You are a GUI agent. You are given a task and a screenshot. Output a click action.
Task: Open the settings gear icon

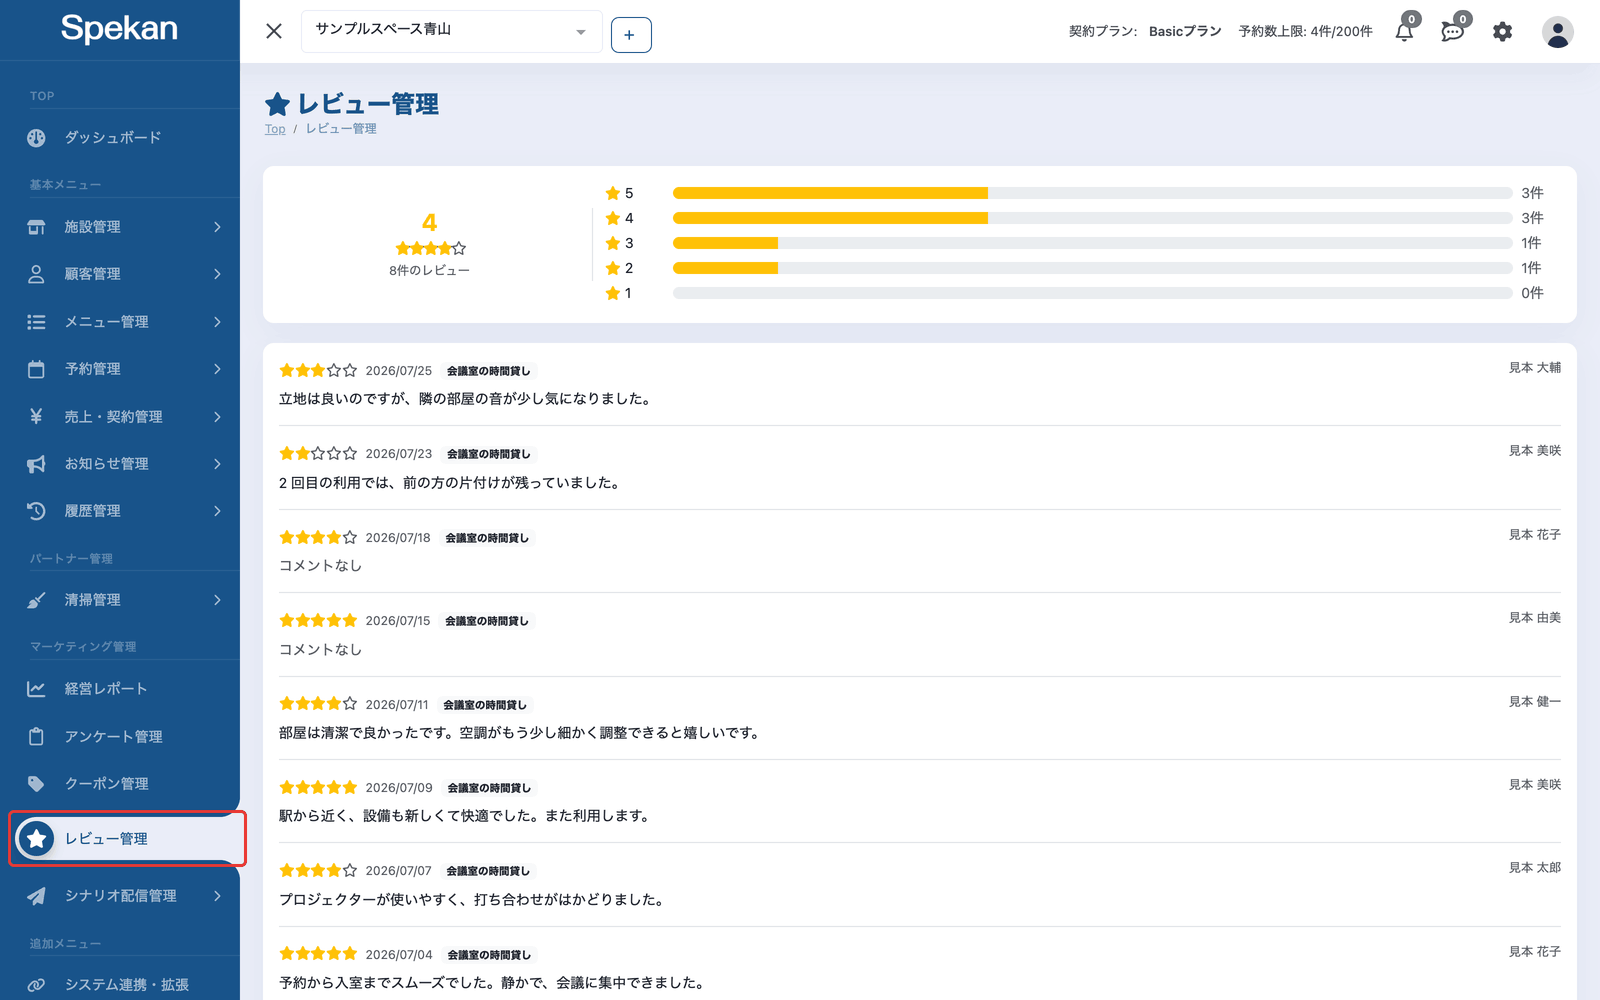click(1502, 32)
